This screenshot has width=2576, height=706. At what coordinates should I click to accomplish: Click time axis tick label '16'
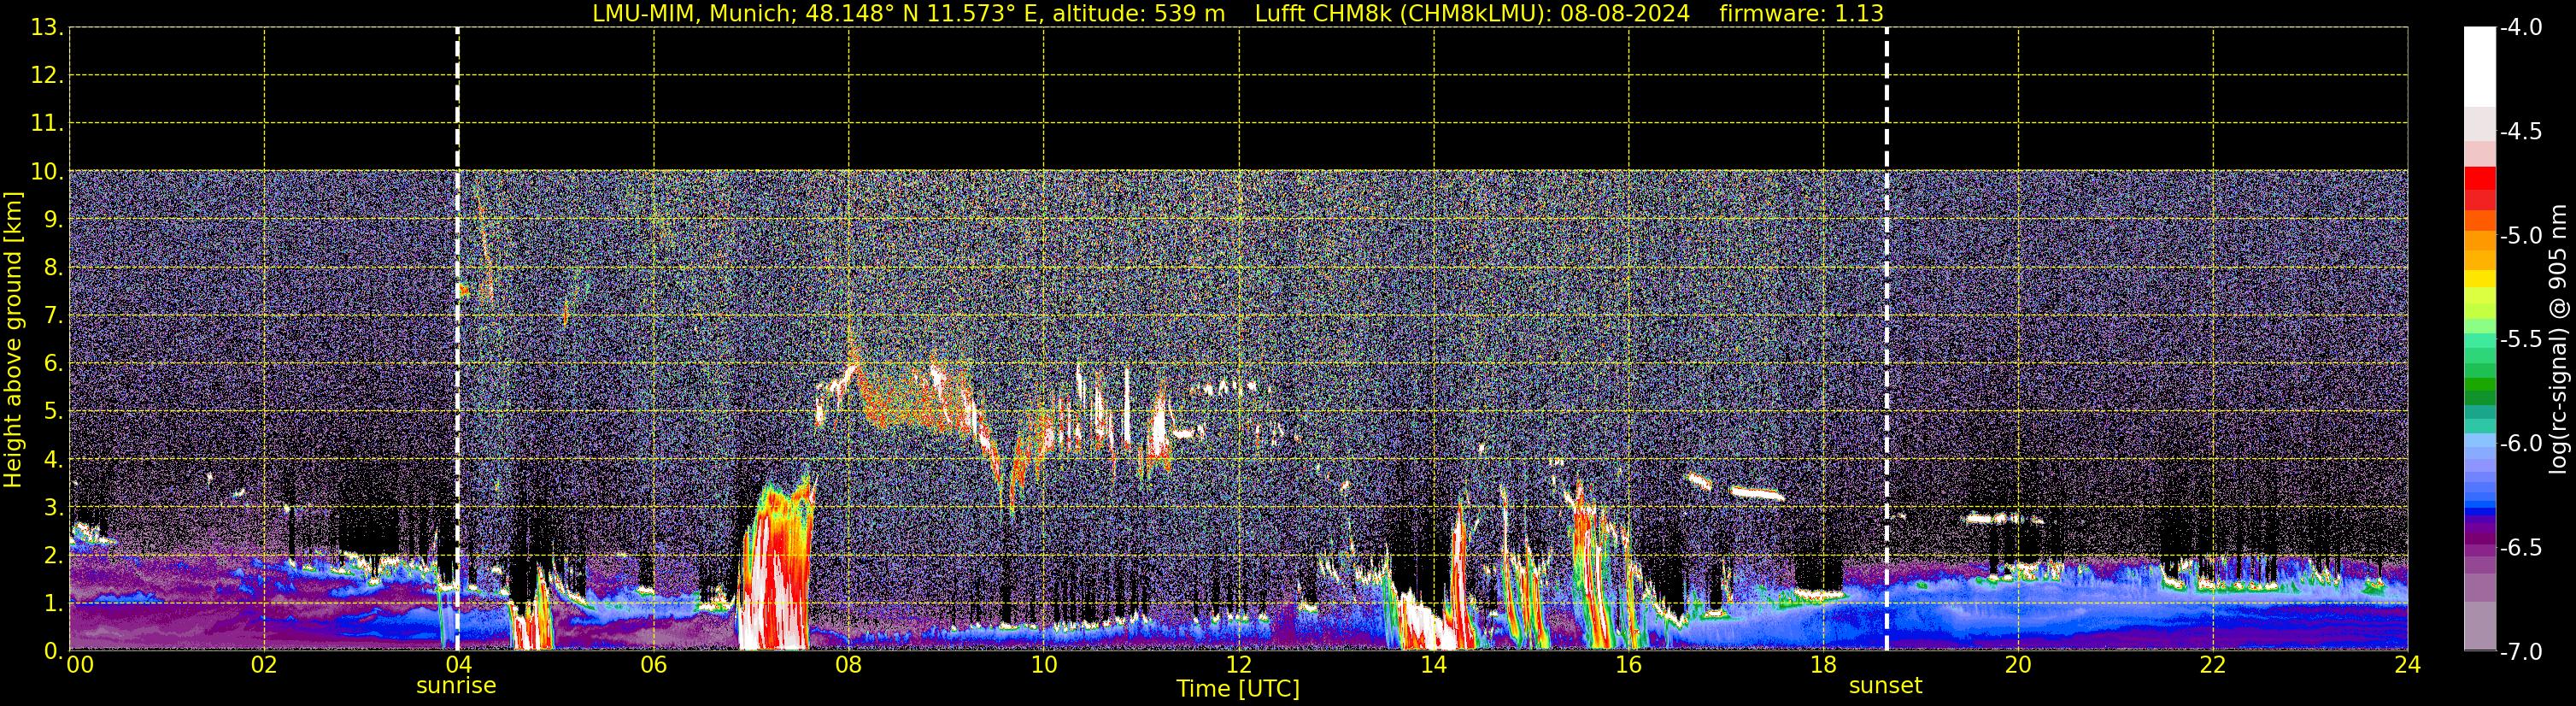pos(1628,665)
